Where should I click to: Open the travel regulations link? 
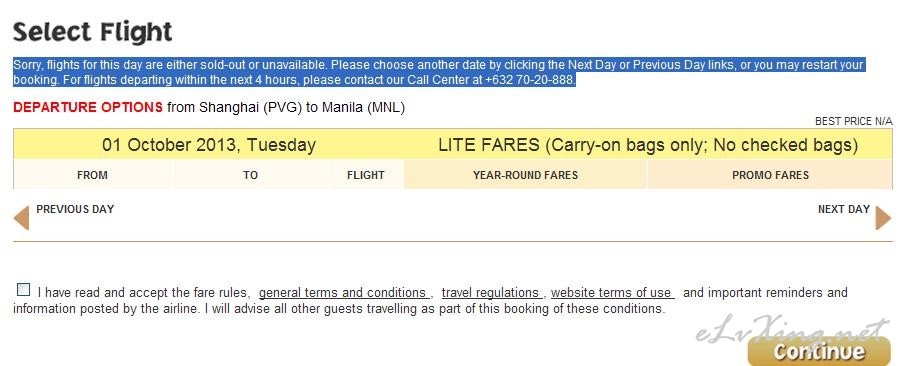coord(491,293)
